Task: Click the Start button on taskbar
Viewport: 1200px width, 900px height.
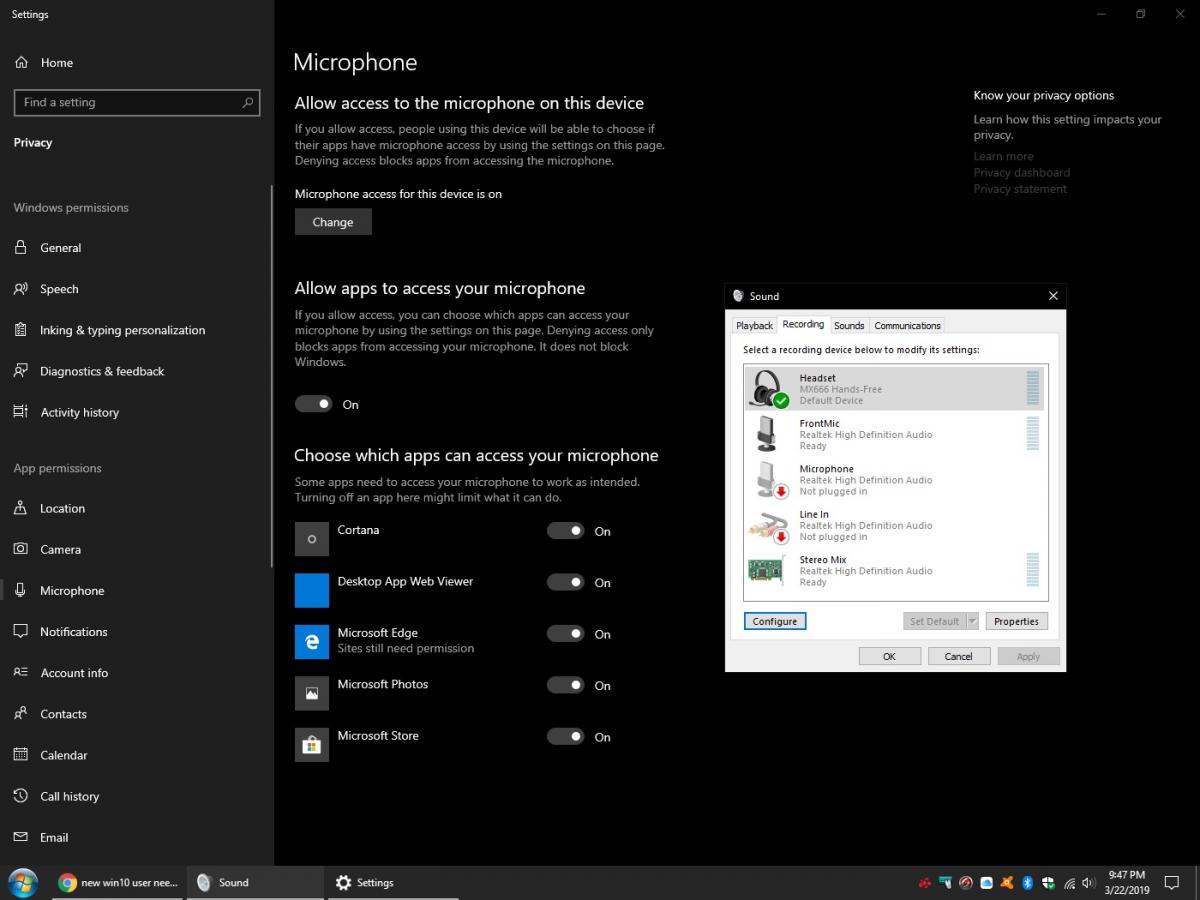Action: click(22, 883)
